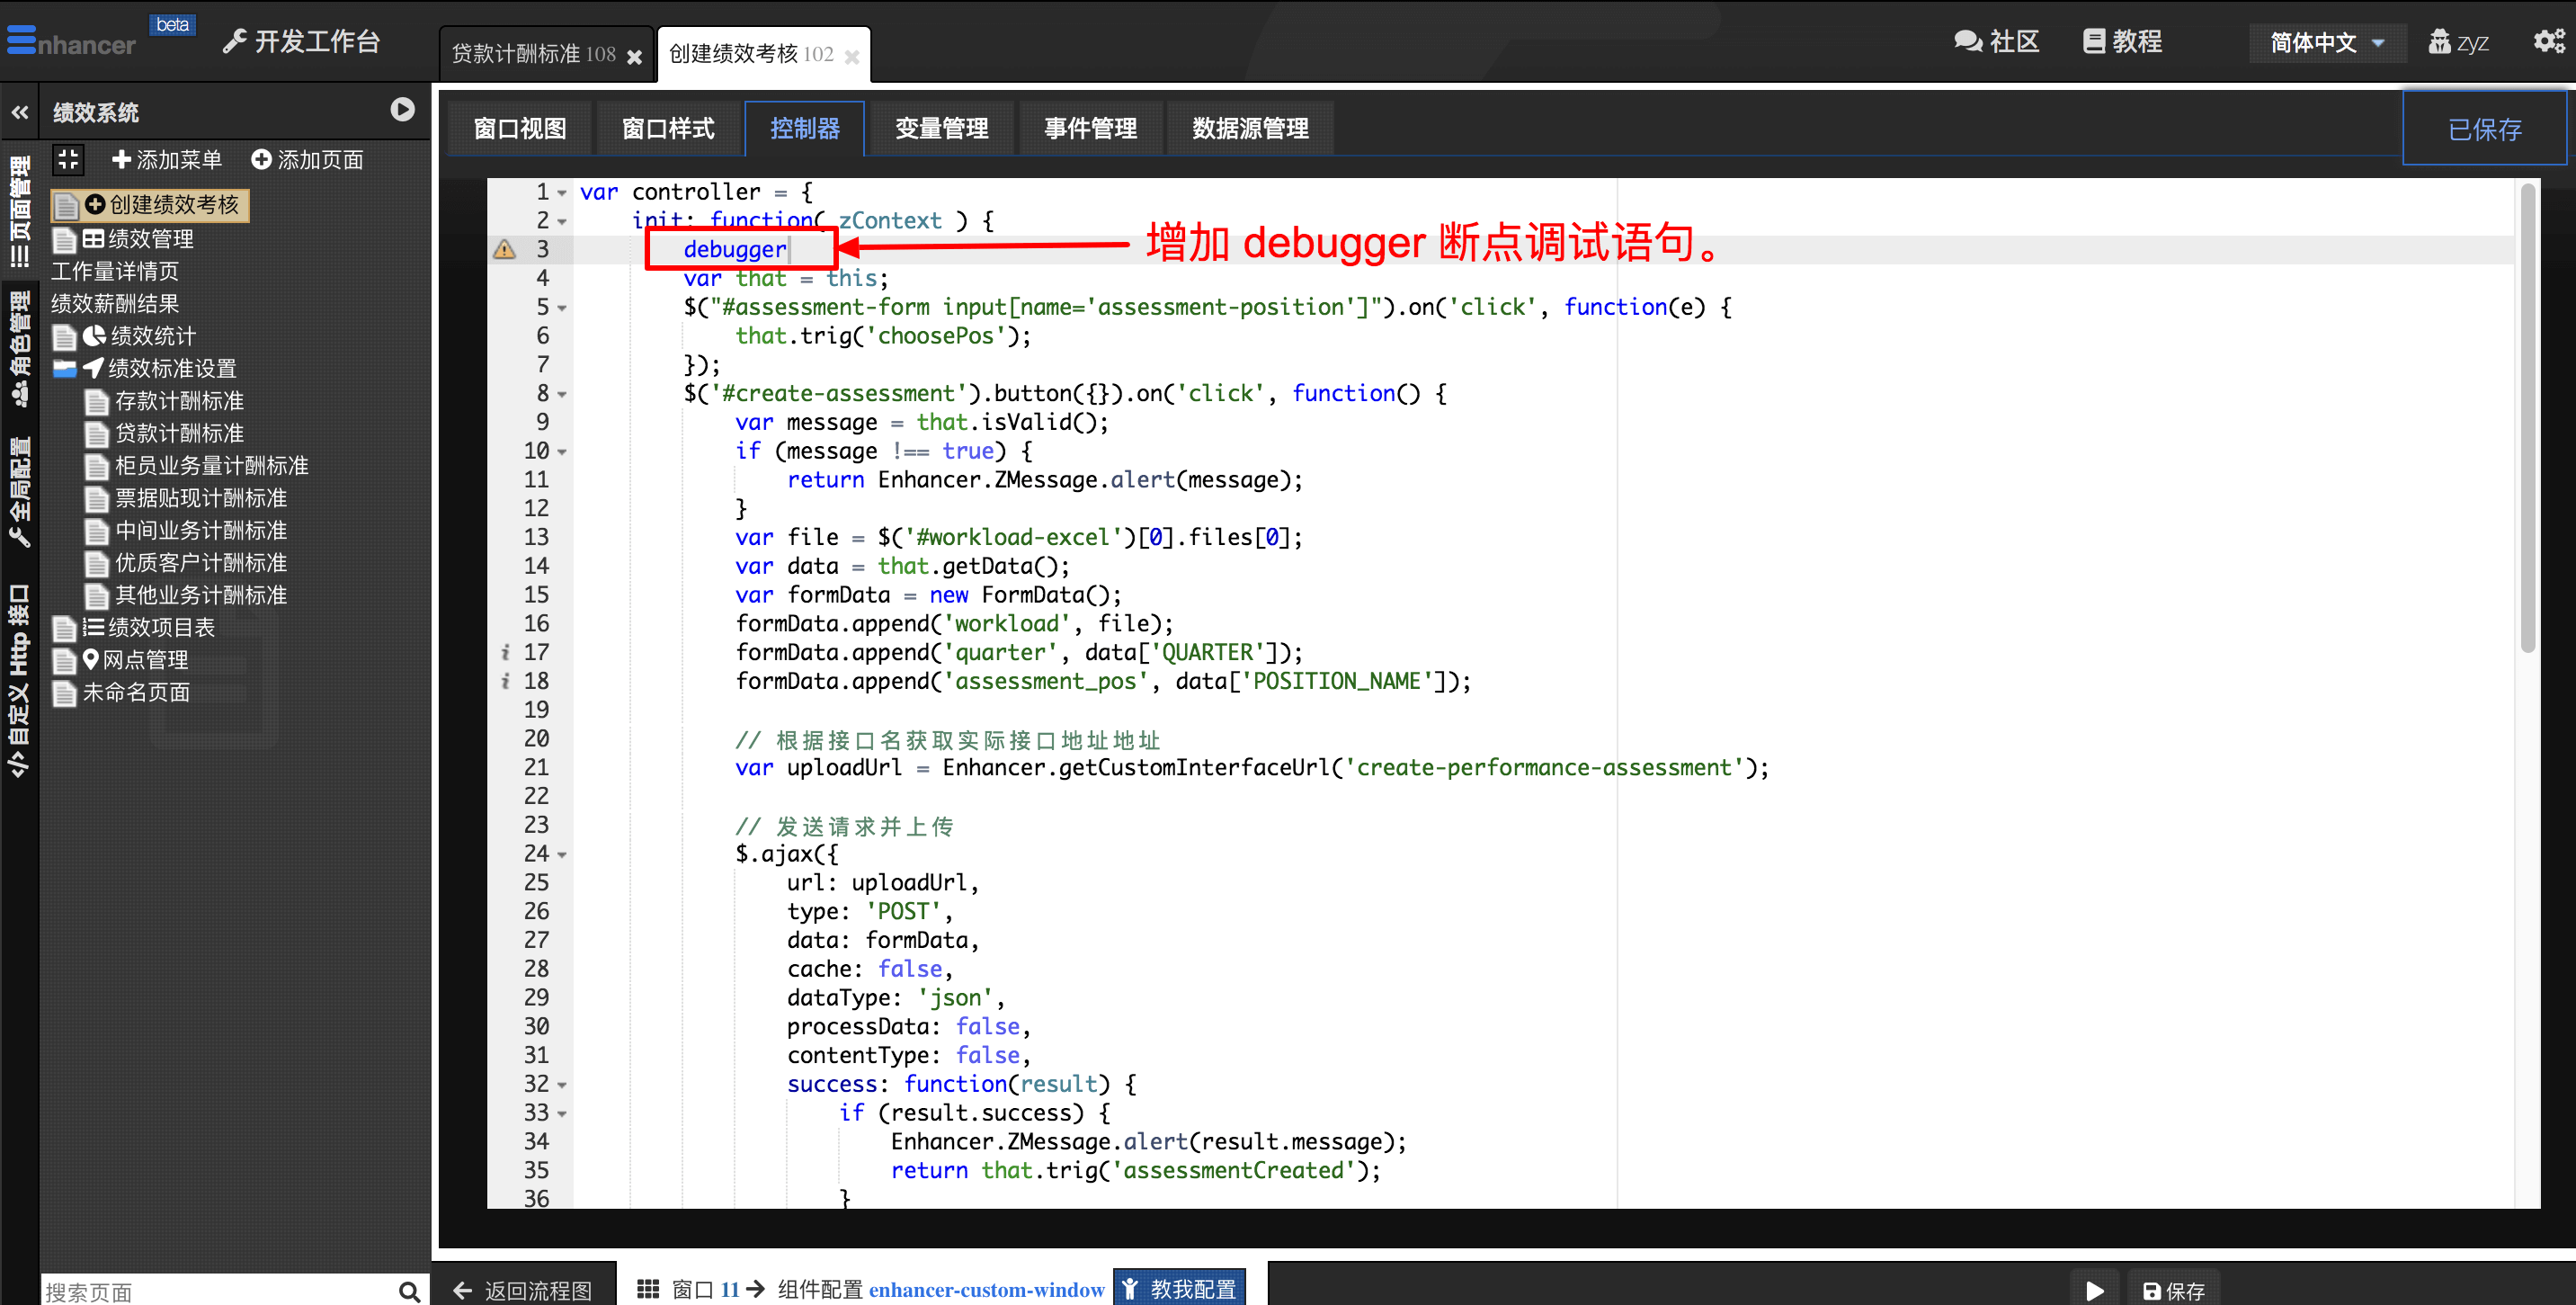Open the 教程 tutorial link
The image size is (2576, 1305).
(2122, 41)
